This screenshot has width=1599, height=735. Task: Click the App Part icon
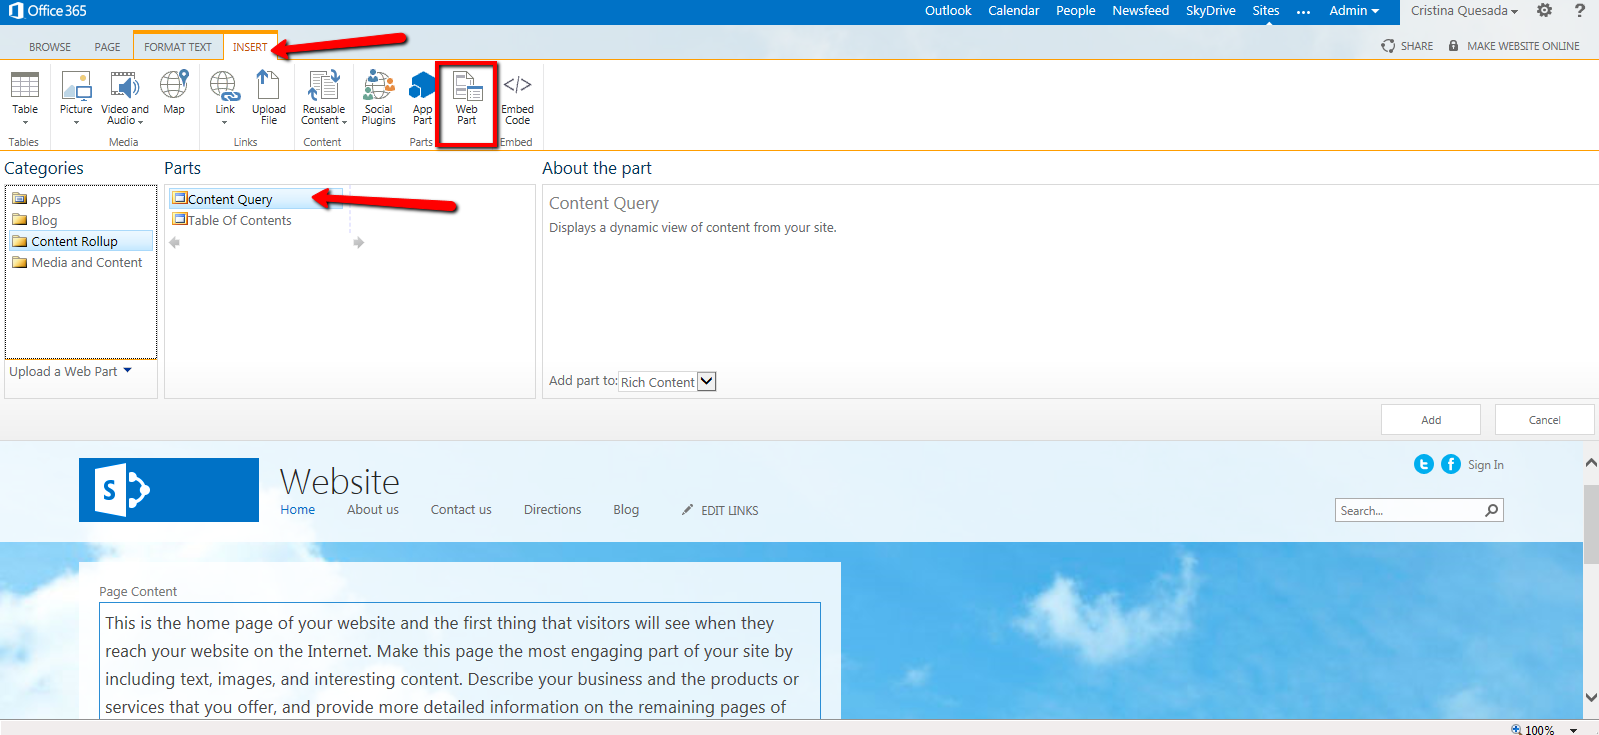click(x=422, y=95)
